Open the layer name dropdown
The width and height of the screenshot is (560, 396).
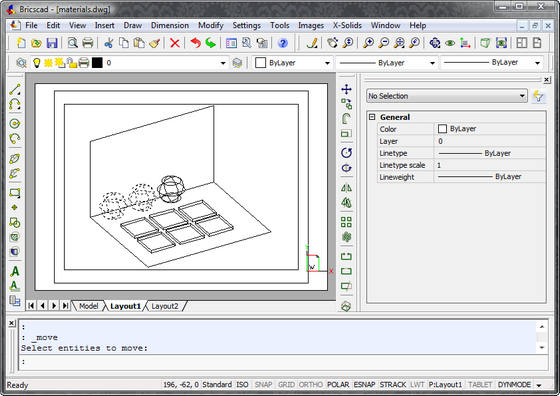click(x=223, y=63)
